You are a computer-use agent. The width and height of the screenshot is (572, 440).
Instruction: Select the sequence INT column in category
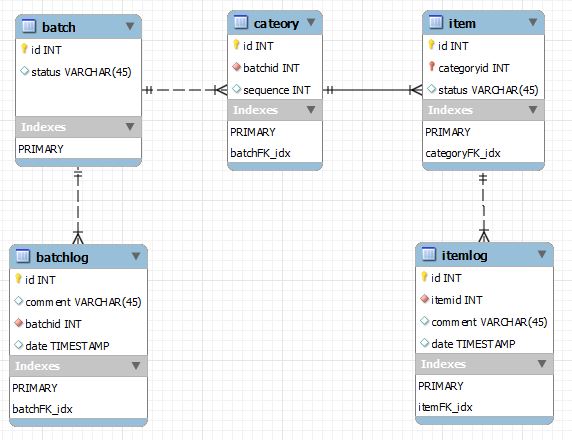tap(275, 90)
